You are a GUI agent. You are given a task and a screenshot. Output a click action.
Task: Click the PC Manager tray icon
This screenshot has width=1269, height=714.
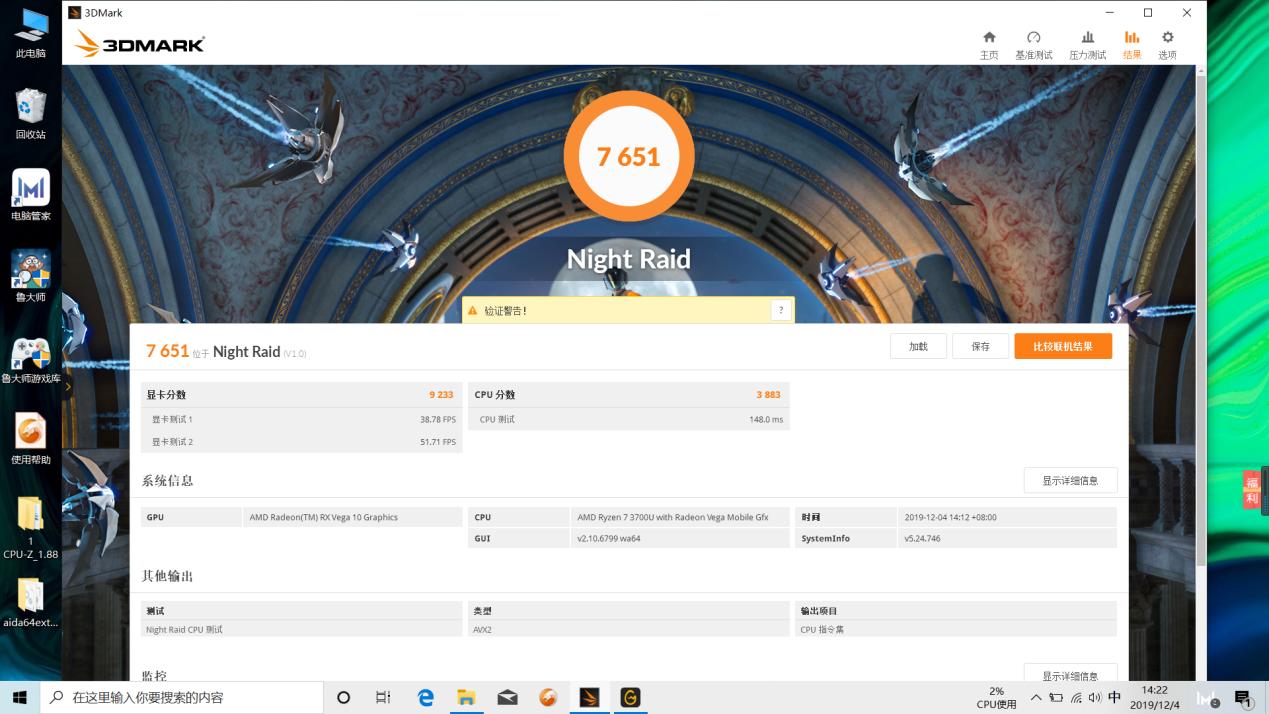pyautogui.click(x=1207, y=698)
